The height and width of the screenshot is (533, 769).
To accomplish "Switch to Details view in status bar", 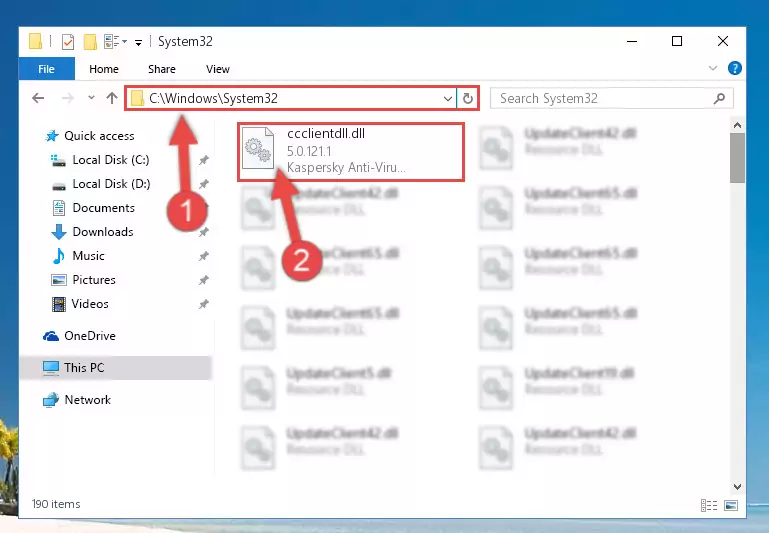I will [709, 505].
